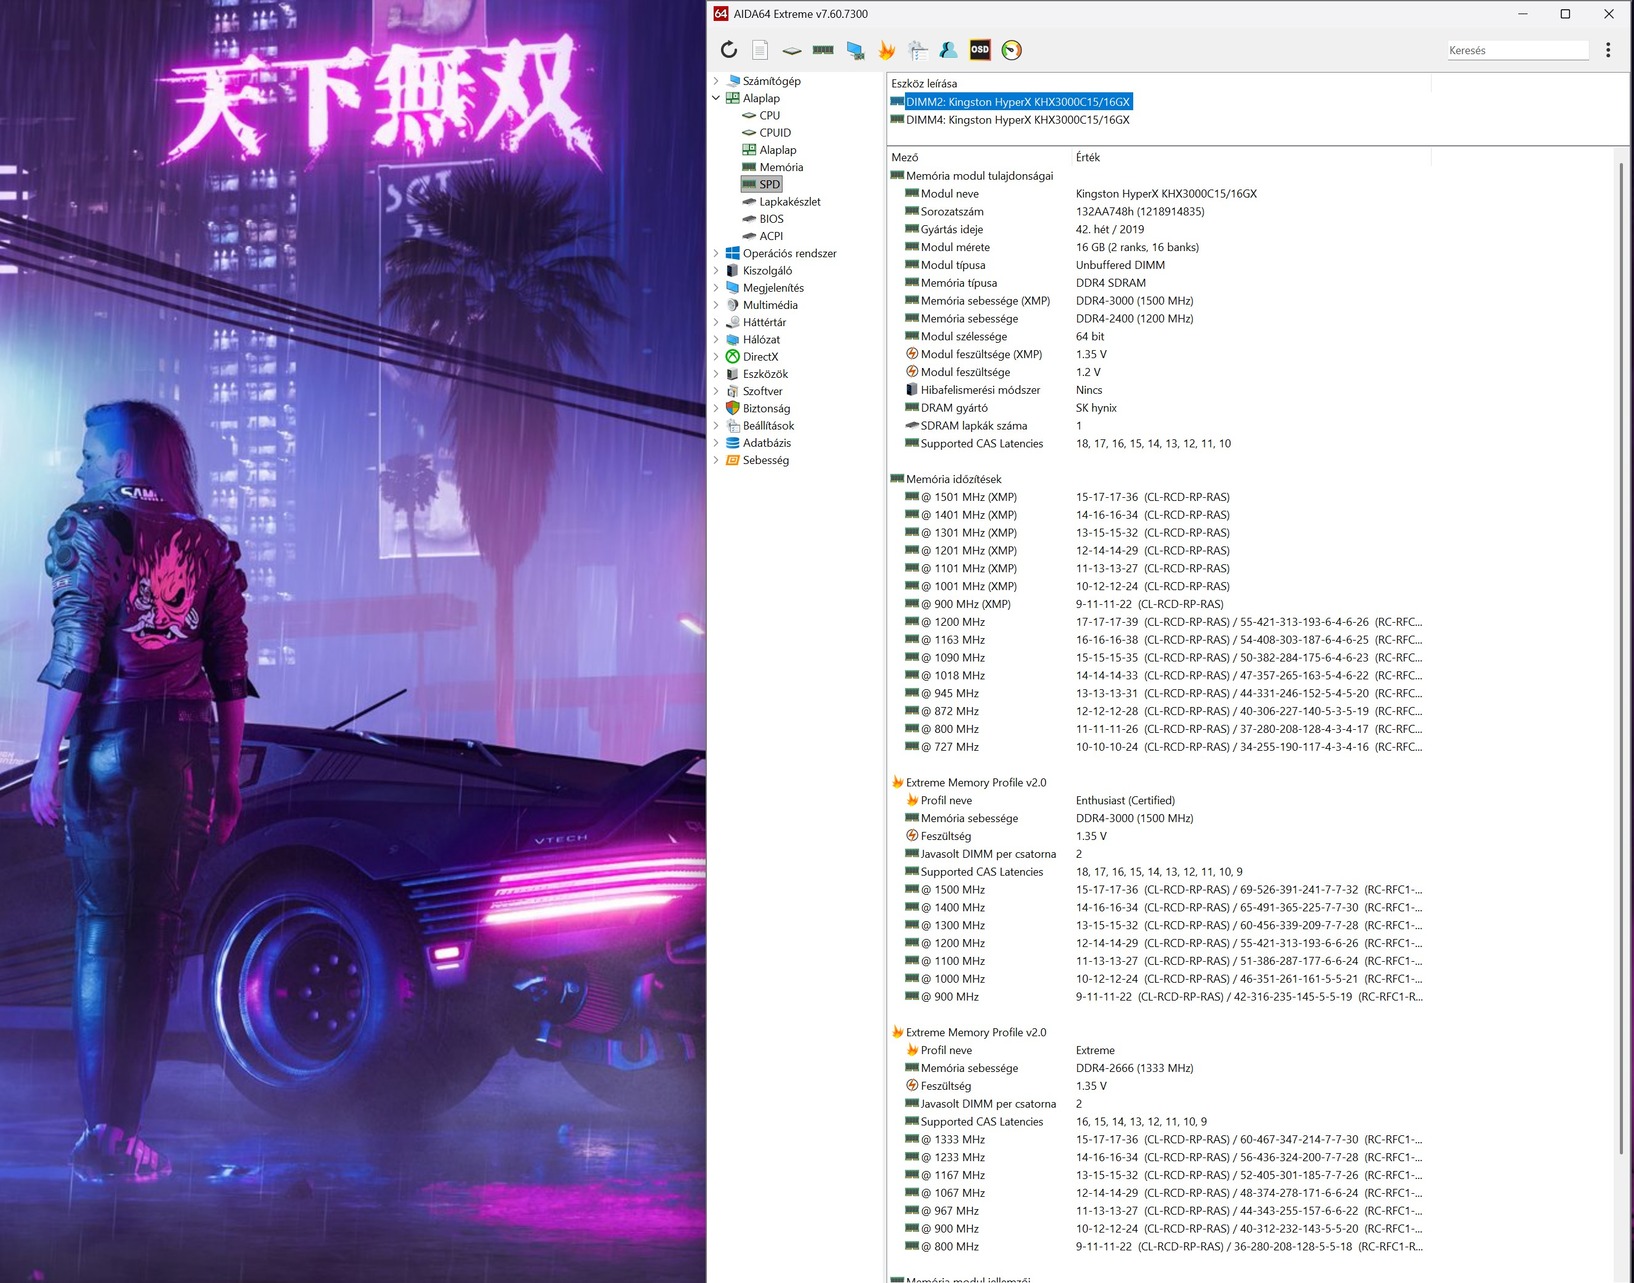Click the memory module toolbar icon
This screenshot has width=1634, height=1283.
(823, 50)
